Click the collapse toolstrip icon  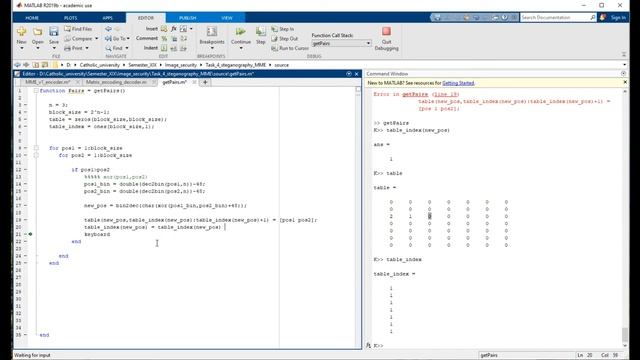(624, 54)
